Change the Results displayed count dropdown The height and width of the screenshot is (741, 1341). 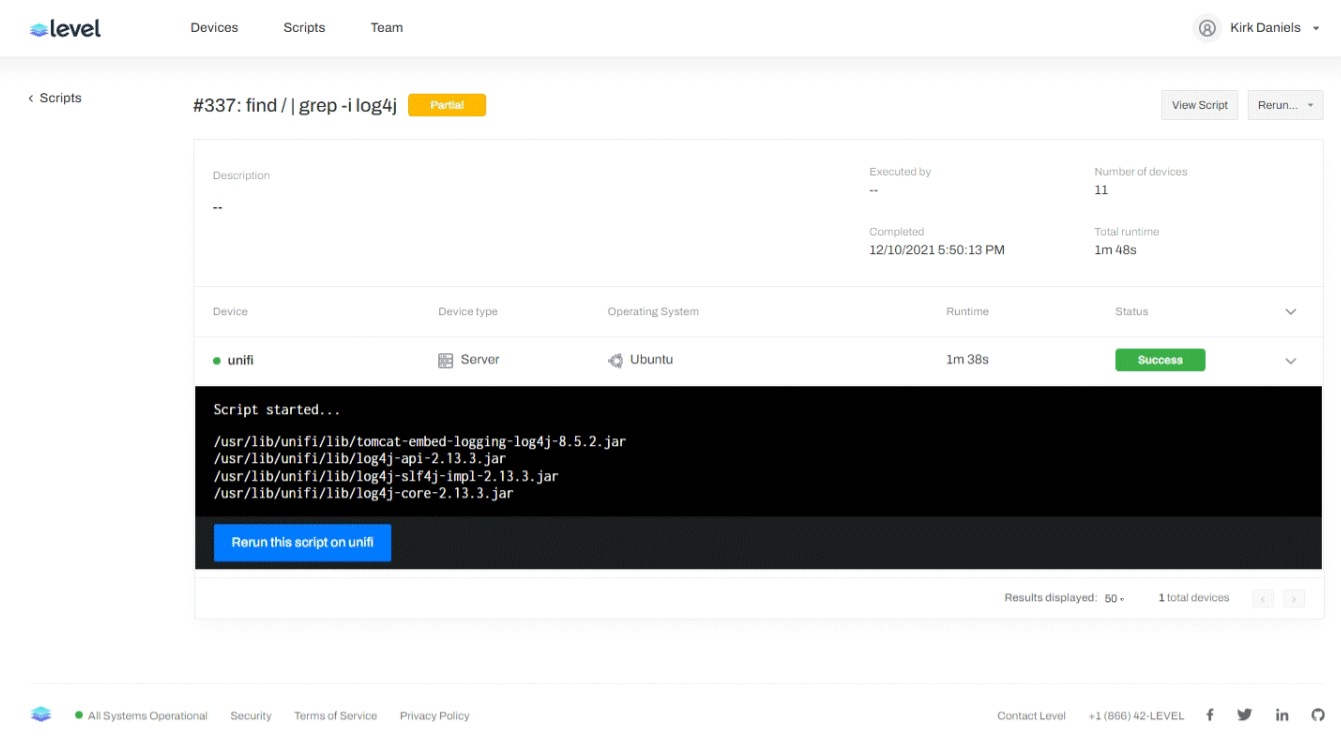tap(1113, 598)
